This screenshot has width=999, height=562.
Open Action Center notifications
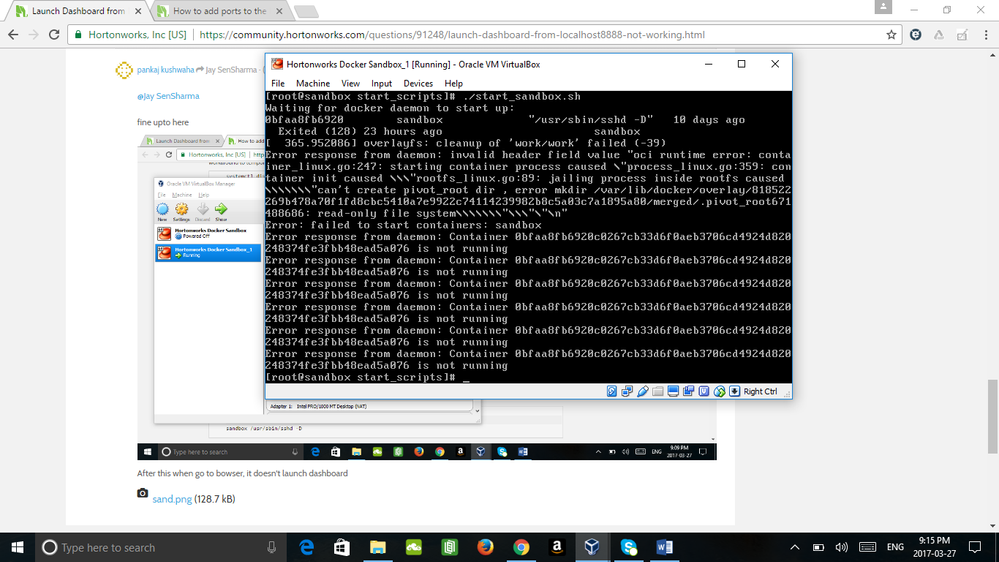(975, 547)
